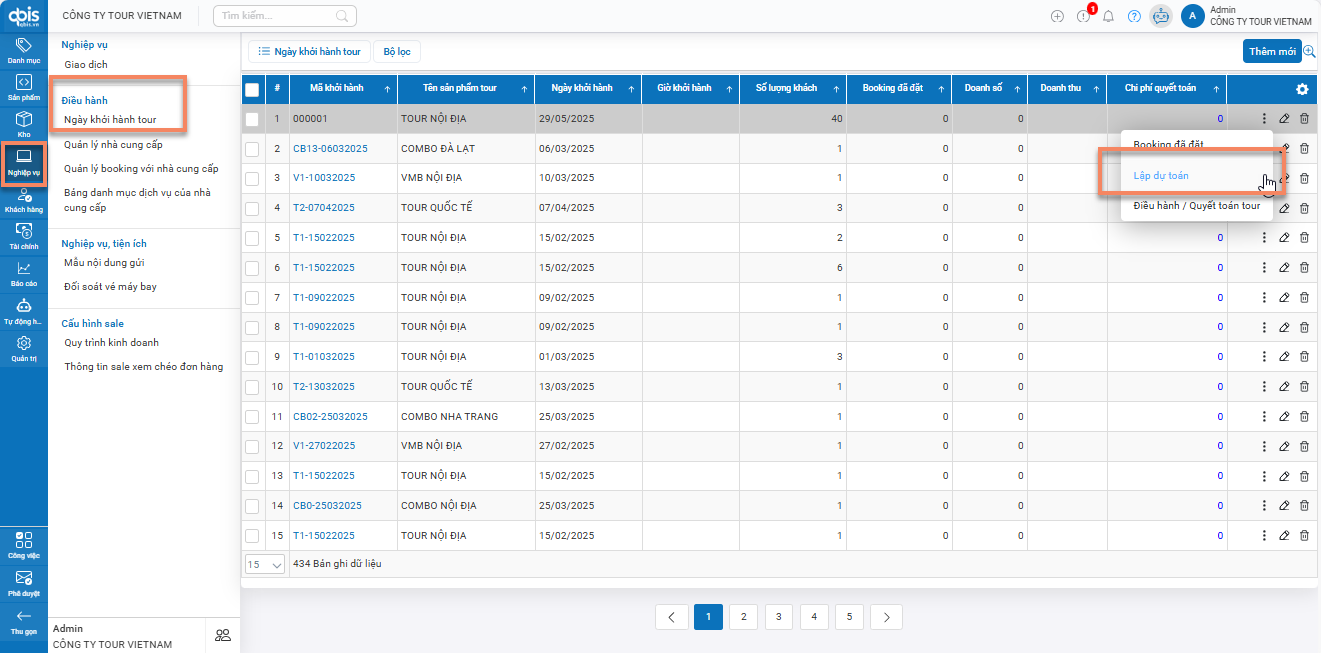Open the Kho sidebar module
The image size is (1321, 653).
tap(24, 124)
